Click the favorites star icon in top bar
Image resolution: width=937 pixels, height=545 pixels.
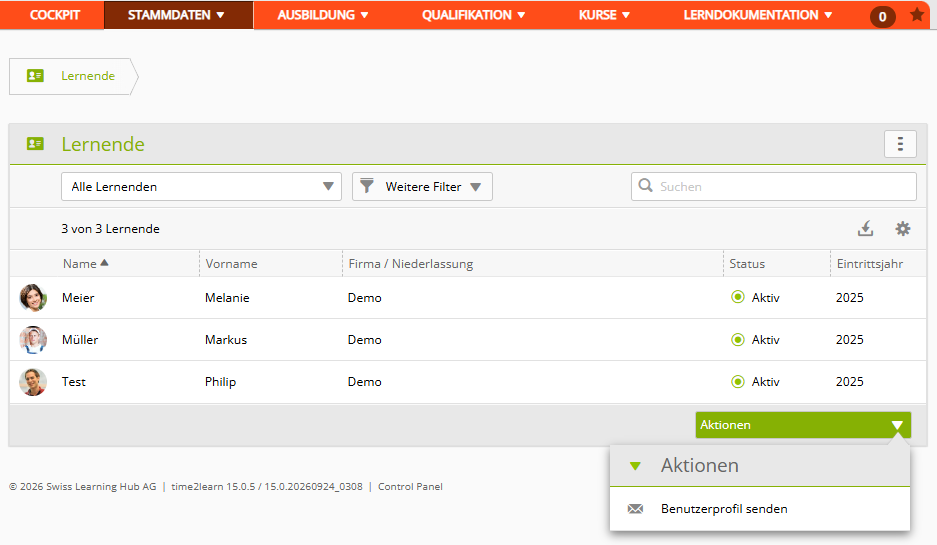[917, 15]
